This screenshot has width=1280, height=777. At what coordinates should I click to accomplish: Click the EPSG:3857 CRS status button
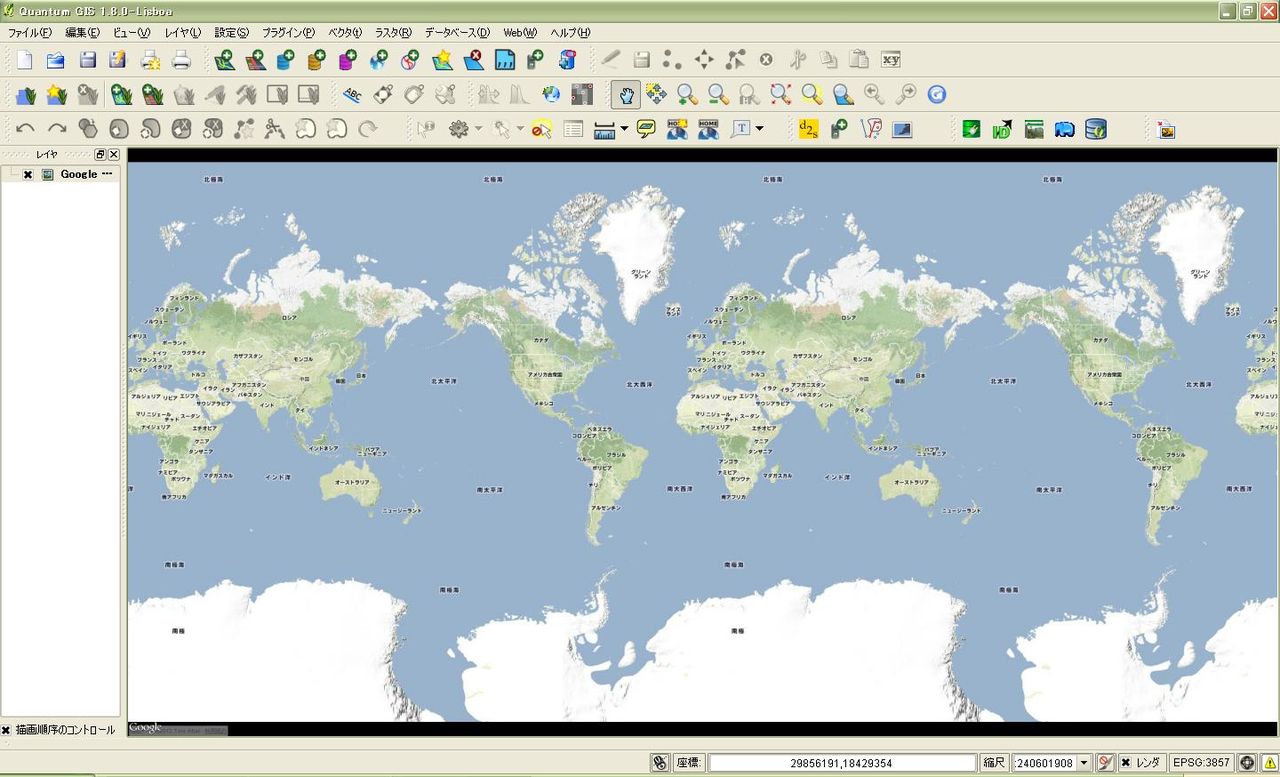(x=1202, y=763)
